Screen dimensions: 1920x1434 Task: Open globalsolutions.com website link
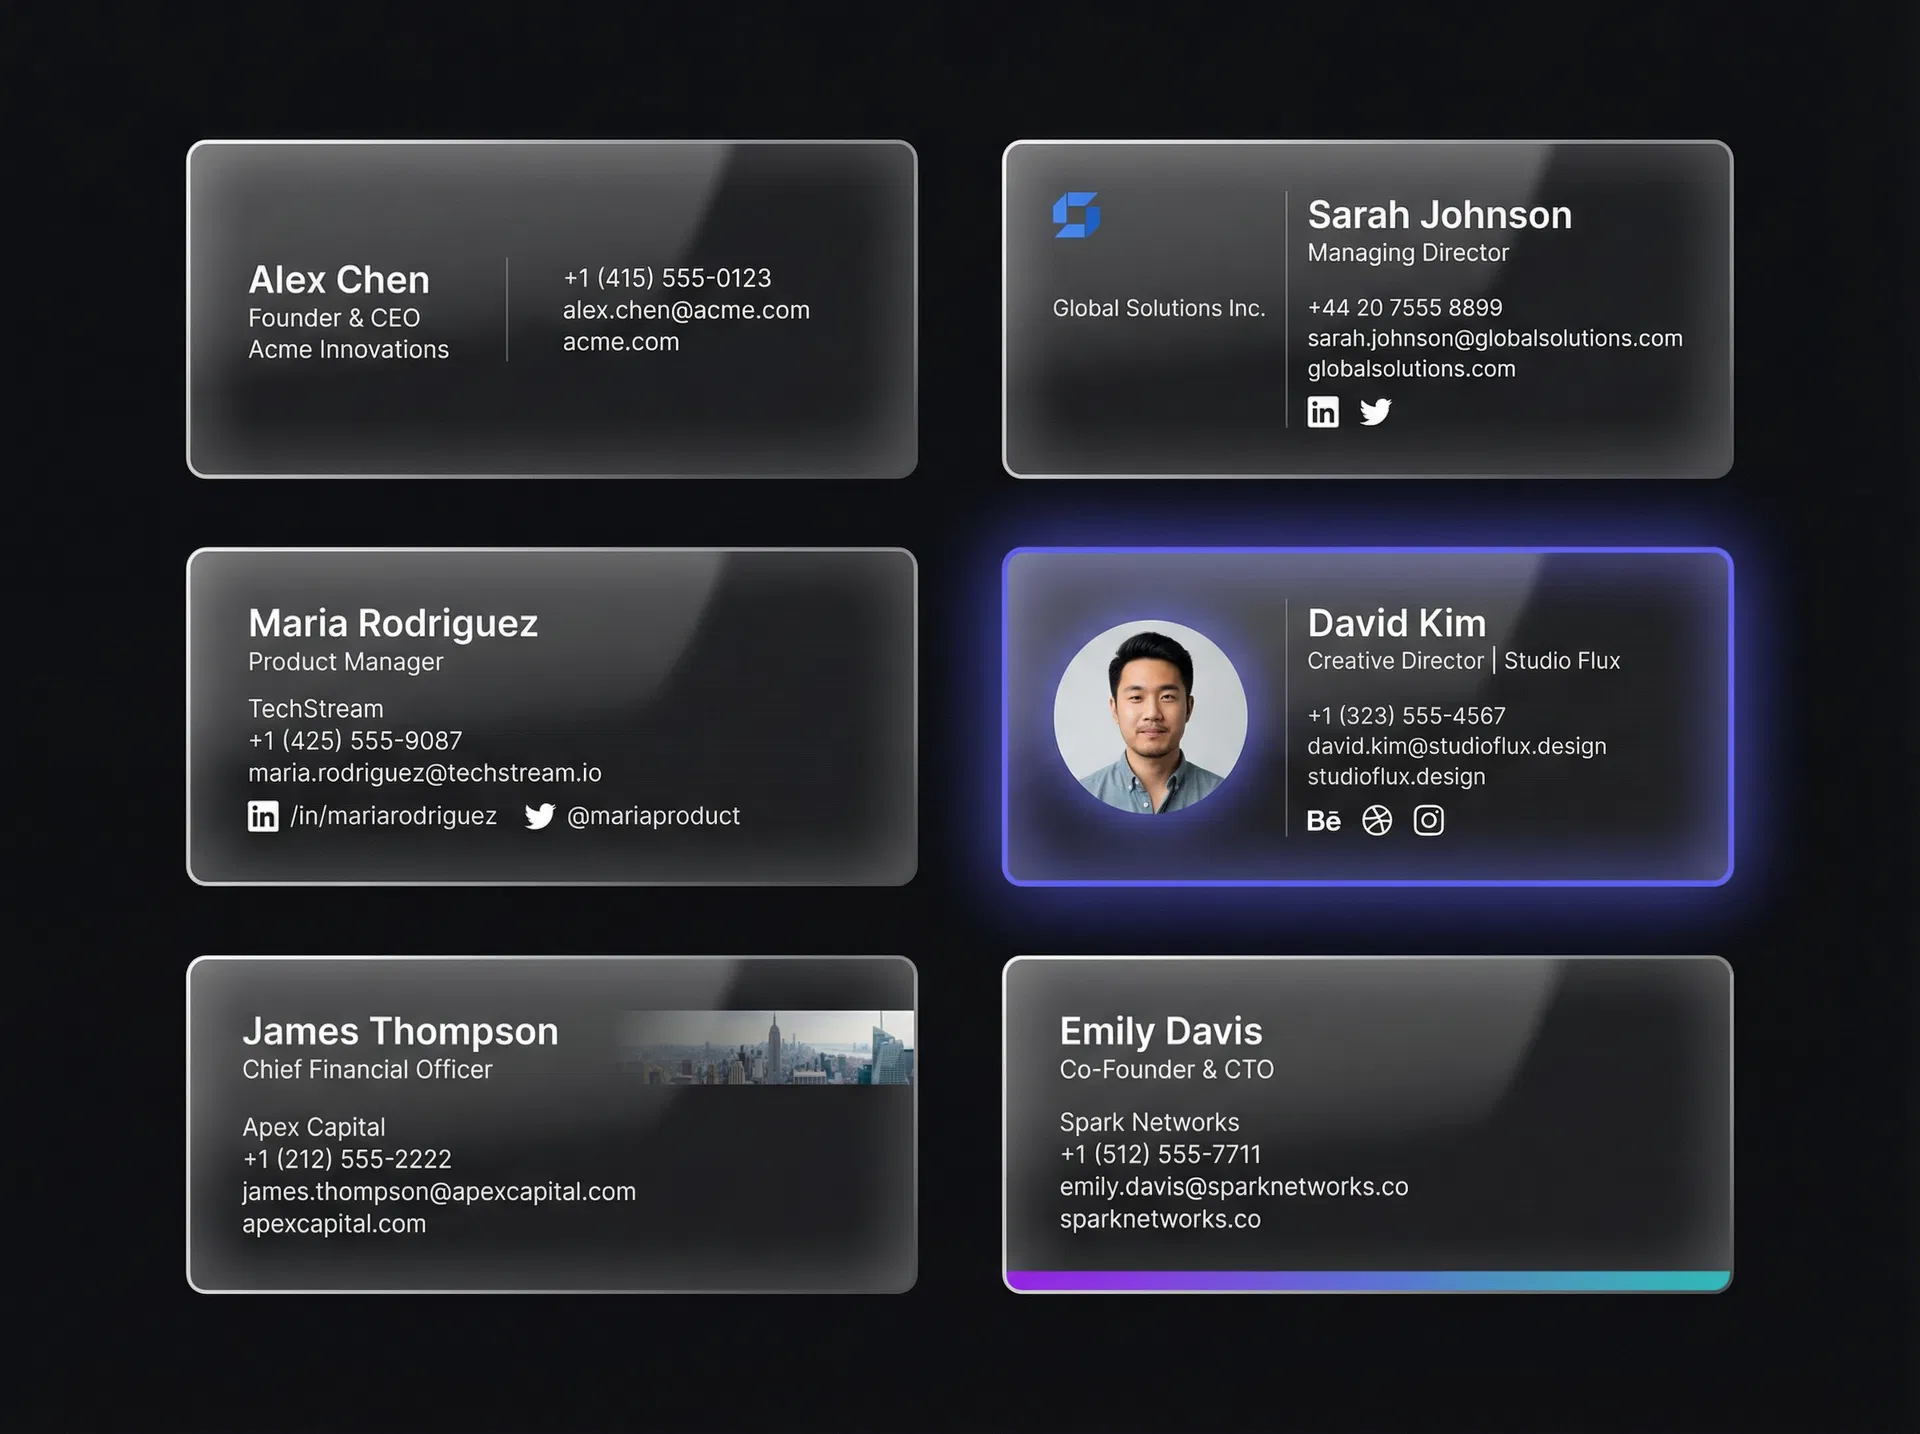click(1411, 369)
